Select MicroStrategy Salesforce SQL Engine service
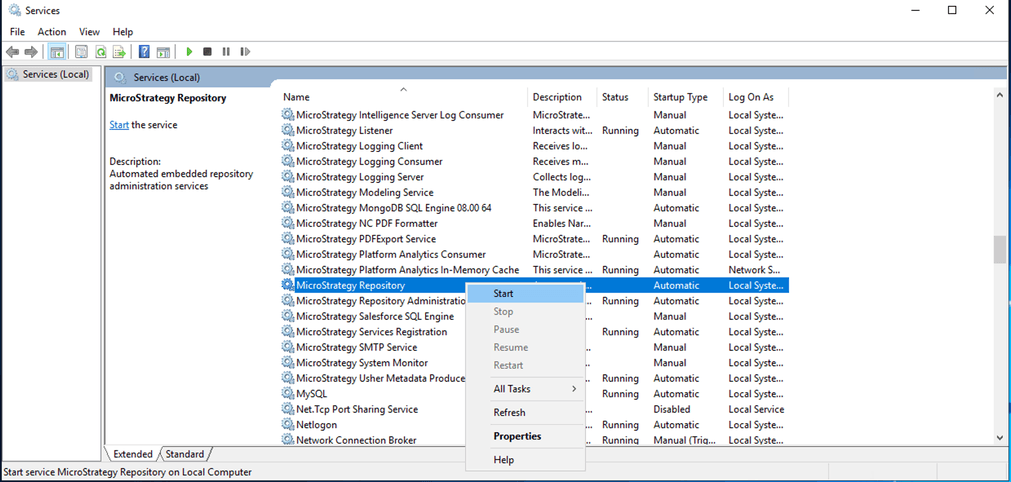 [x=373, y=316]
